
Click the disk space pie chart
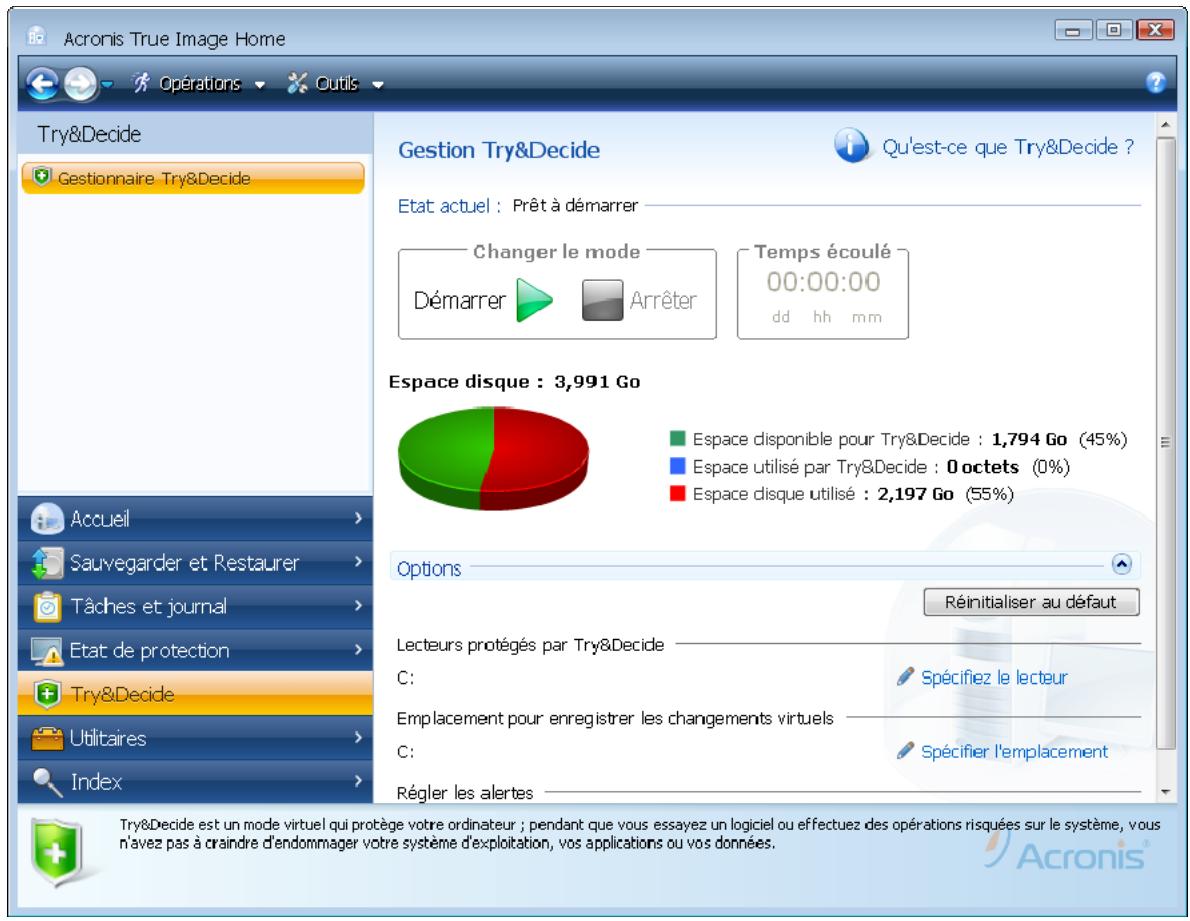pyautogui.click(x=493, y=458)
